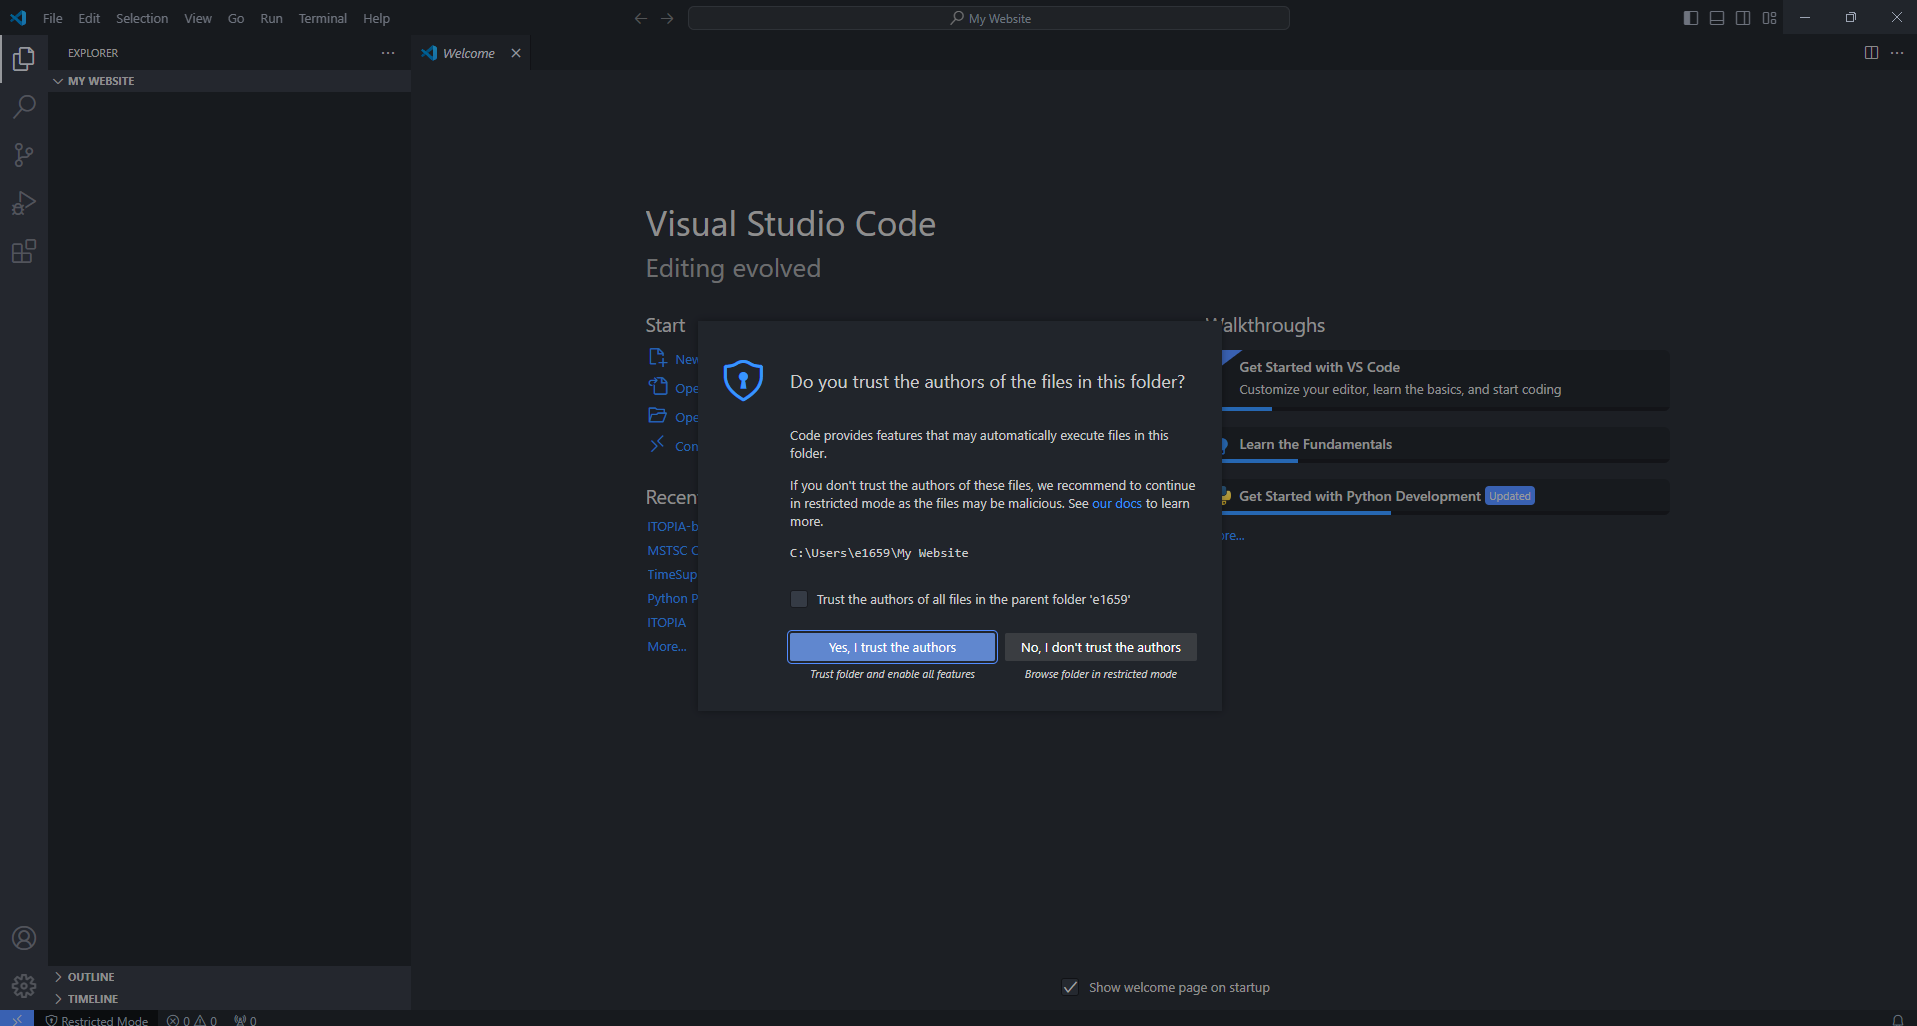Toggle secondary side bar layout icon
The width and height of the screenshot is (1917, 1026).
tap(1743, 18)
